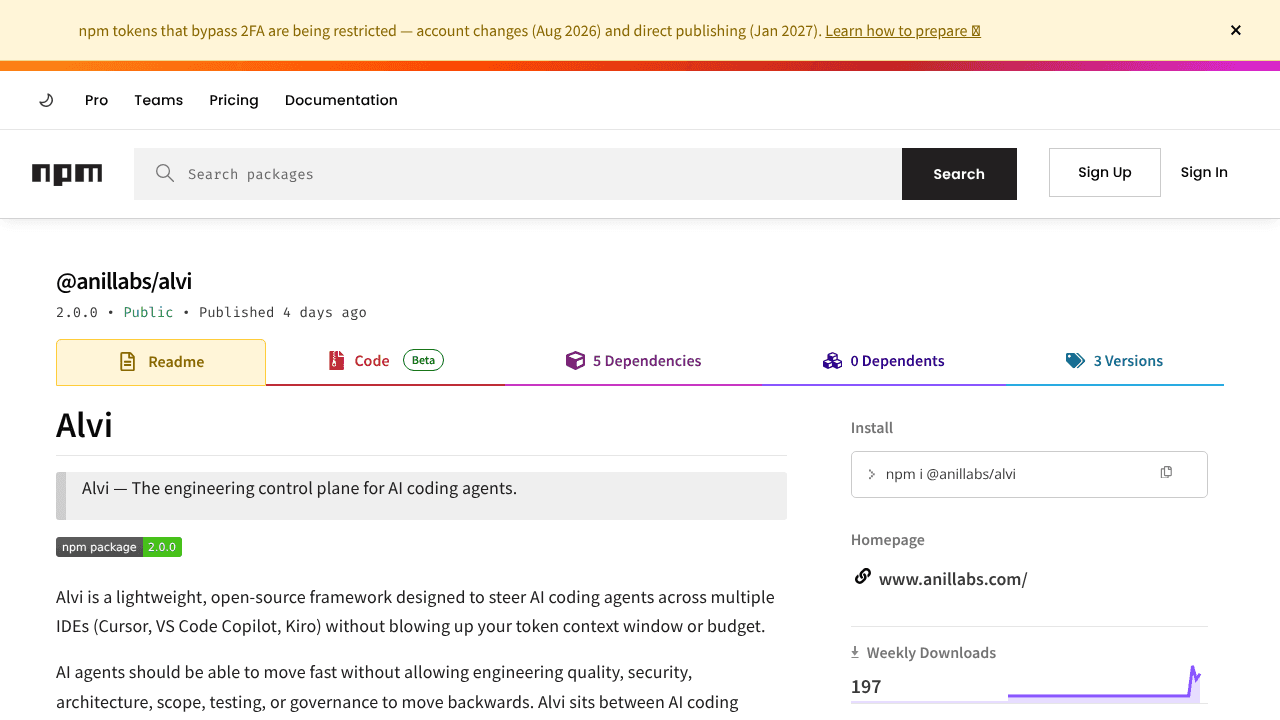Click the Versions tags icon

coord(1075,361)
